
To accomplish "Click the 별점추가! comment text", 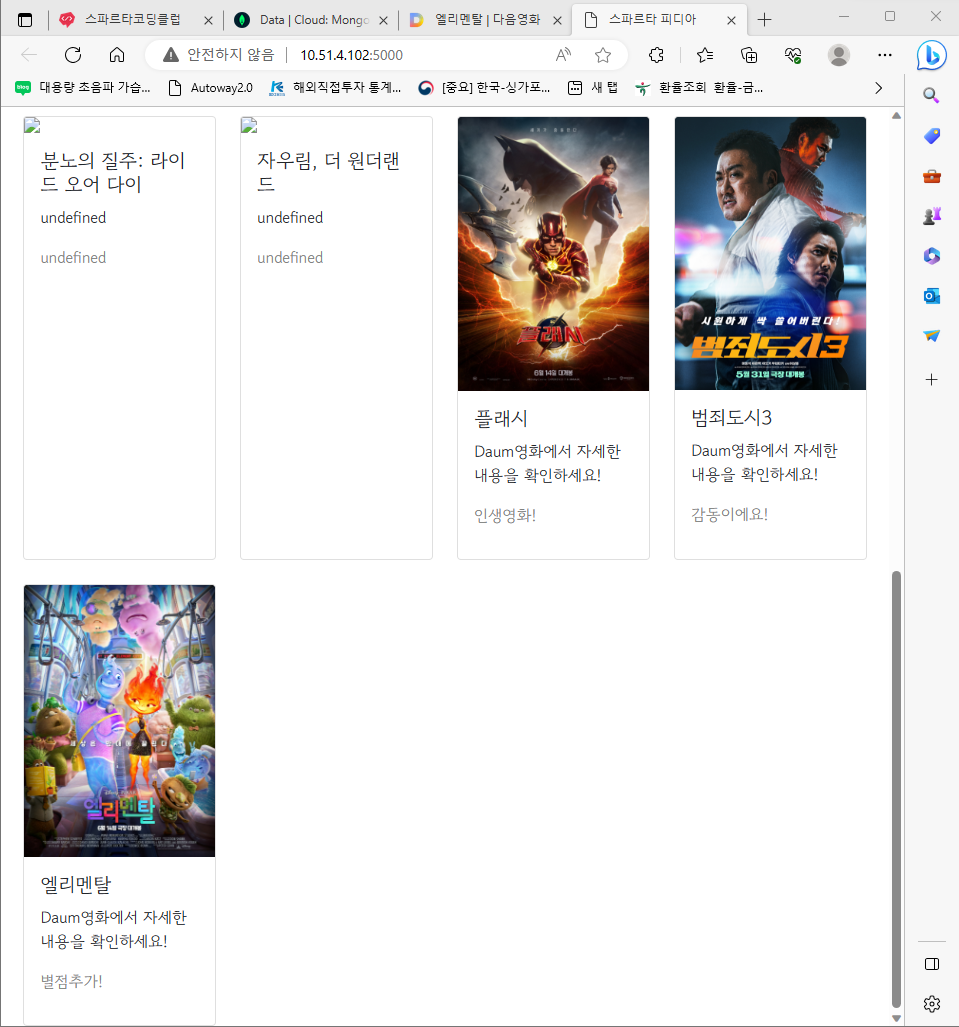I will (x=71, y=981).
